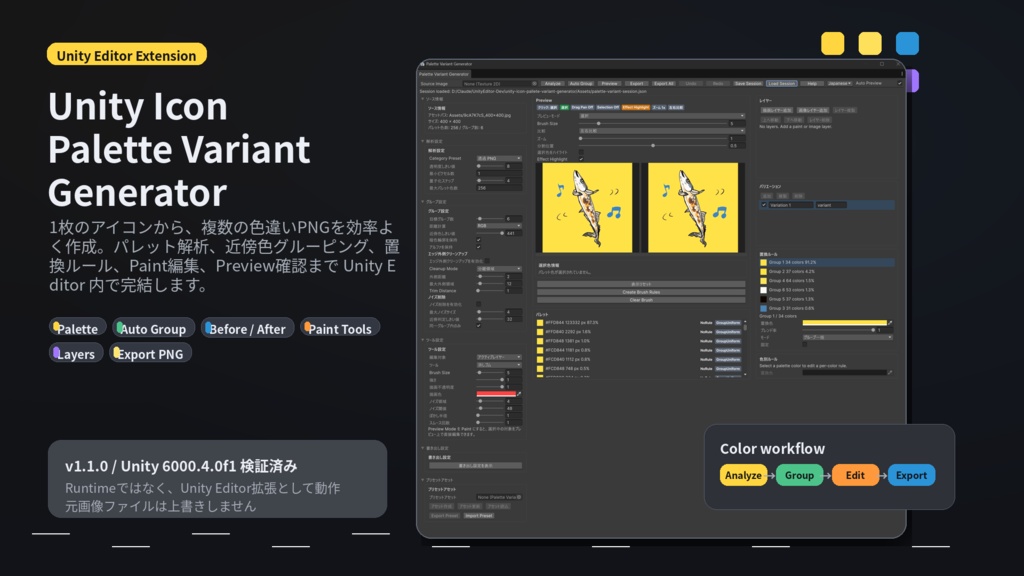The image size is (1024, 576).
Task: Open the Category Preset dropdown
Action: coord(499,159)
